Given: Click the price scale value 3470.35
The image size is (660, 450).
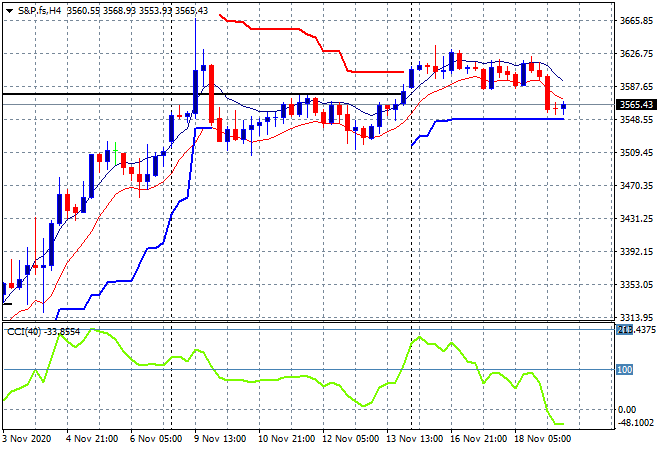Looking at the screenshot, I should point(636,186).
